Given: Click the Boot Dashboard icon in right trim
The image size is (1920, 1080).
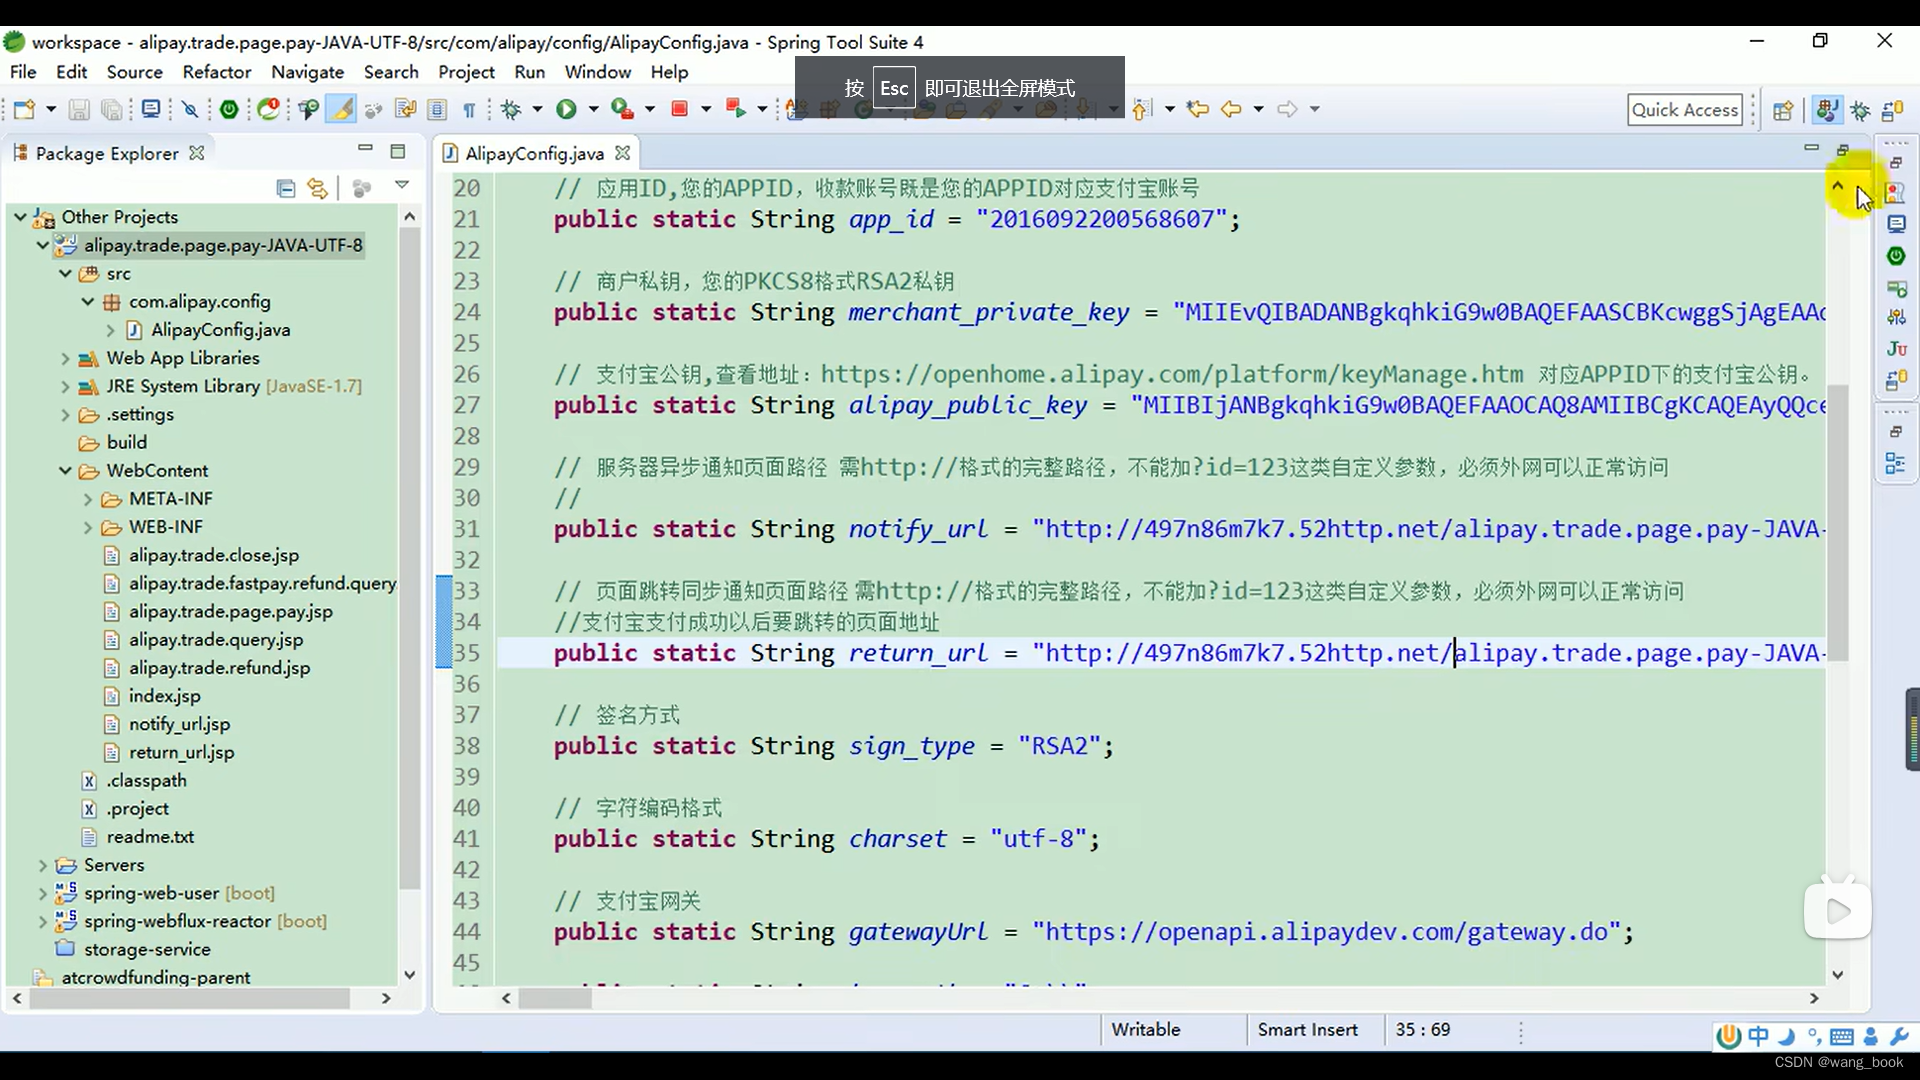Looking at the screenshot, I should pos(1895,256).
